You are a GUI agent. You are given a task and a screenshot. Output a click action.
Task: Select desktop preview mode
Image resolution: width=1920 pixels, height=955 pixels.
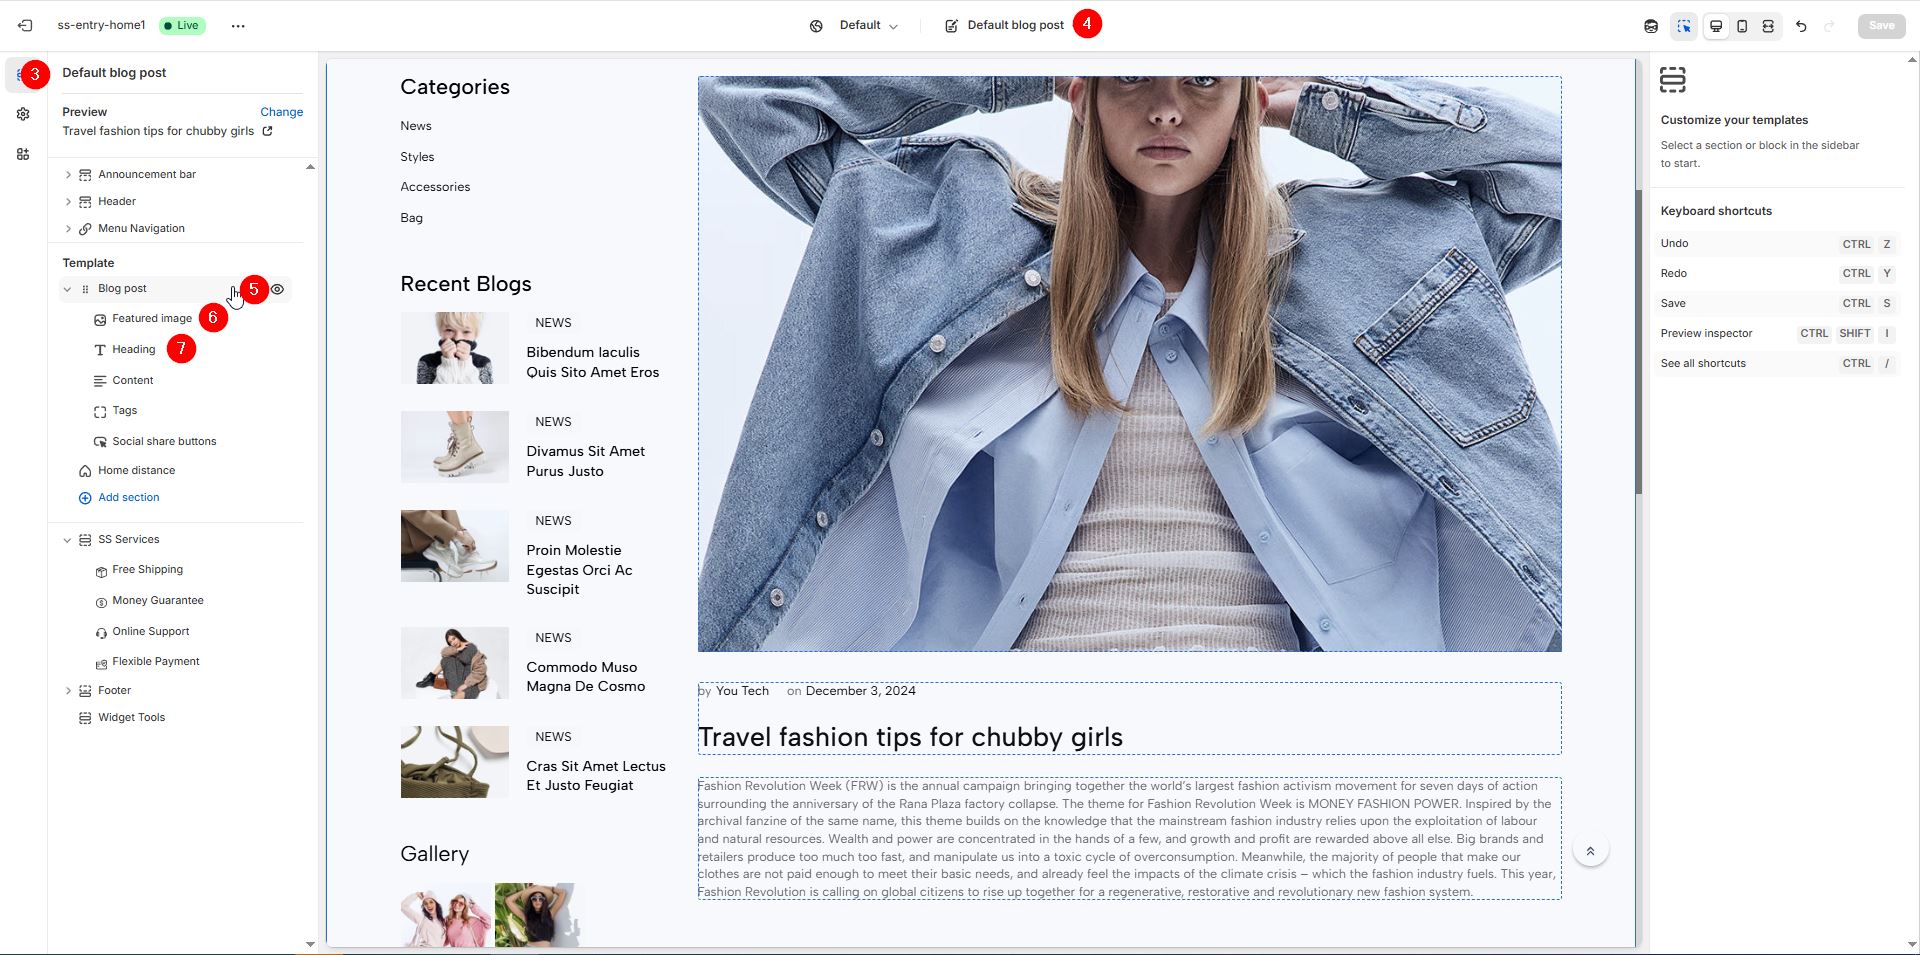(x=1716, y=26)
